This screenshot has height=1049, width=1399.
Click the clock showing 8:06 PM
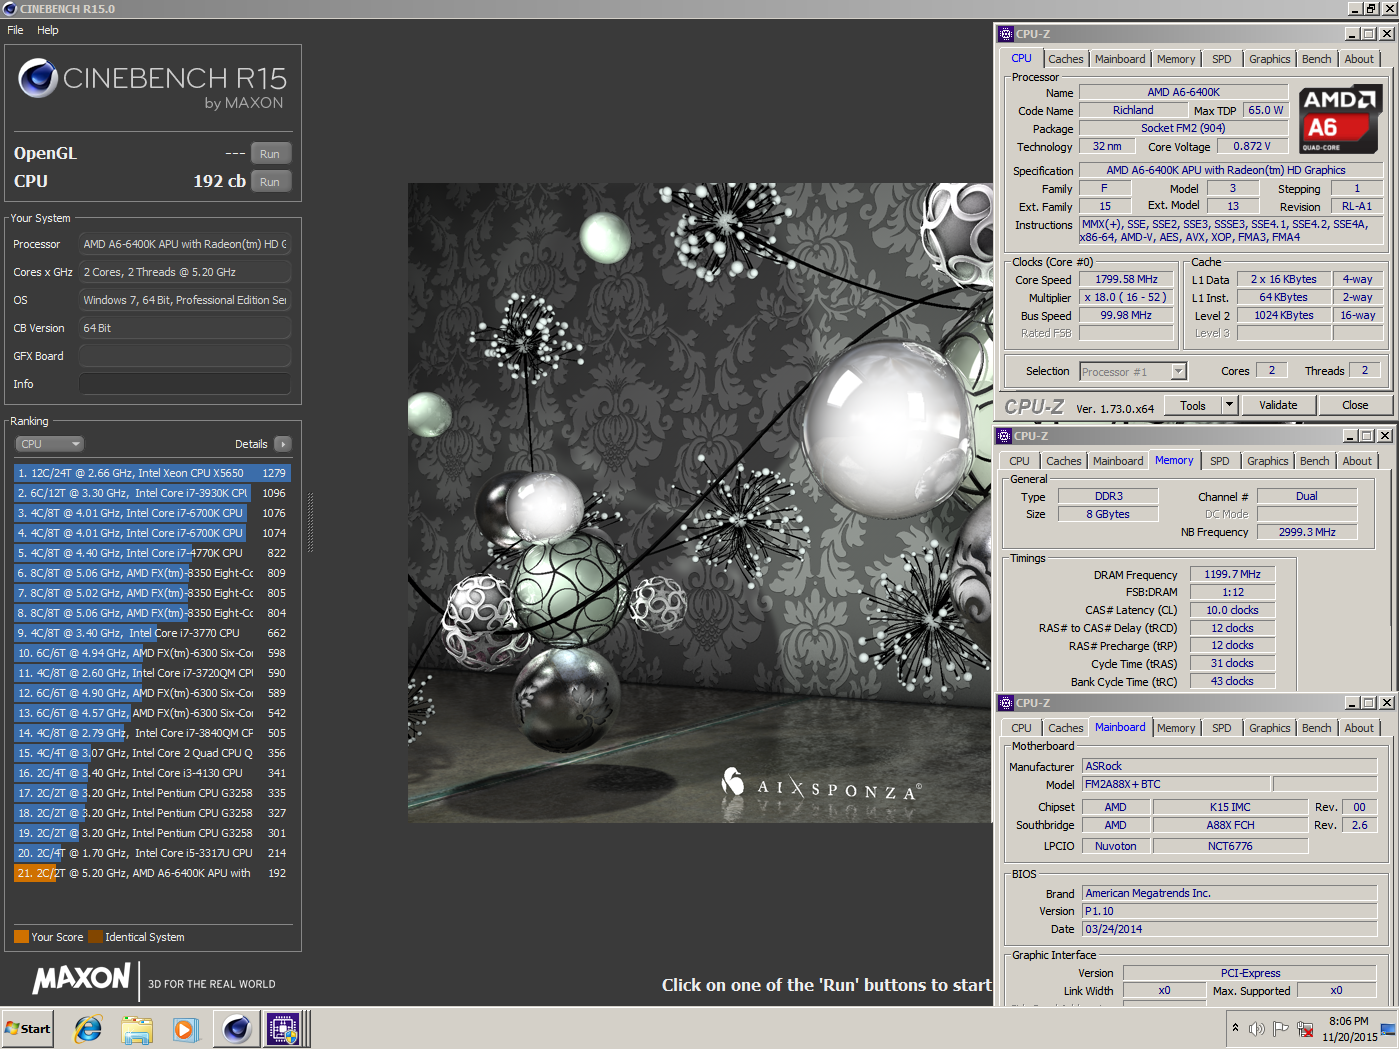pyautogui.click(x=1349, y=1029)
